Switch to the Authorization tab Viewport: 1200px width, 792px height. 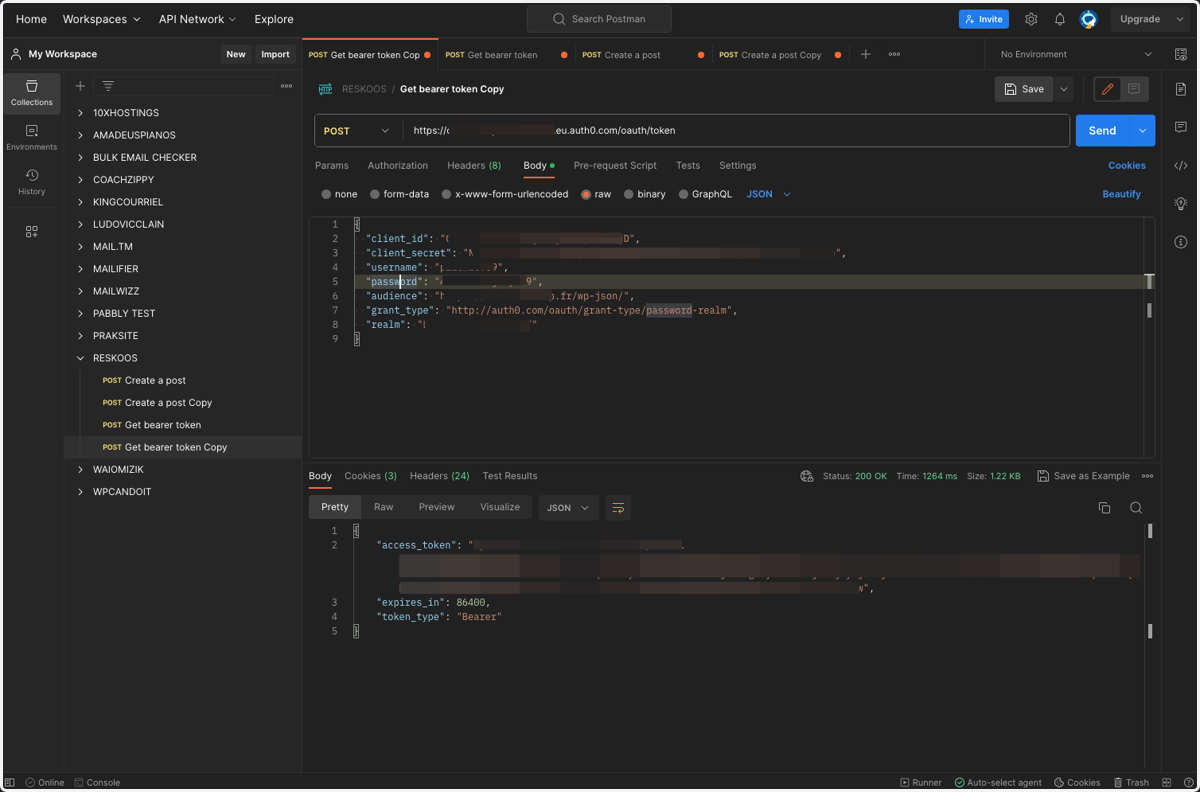pyautogui.click(x=398, y=166)
